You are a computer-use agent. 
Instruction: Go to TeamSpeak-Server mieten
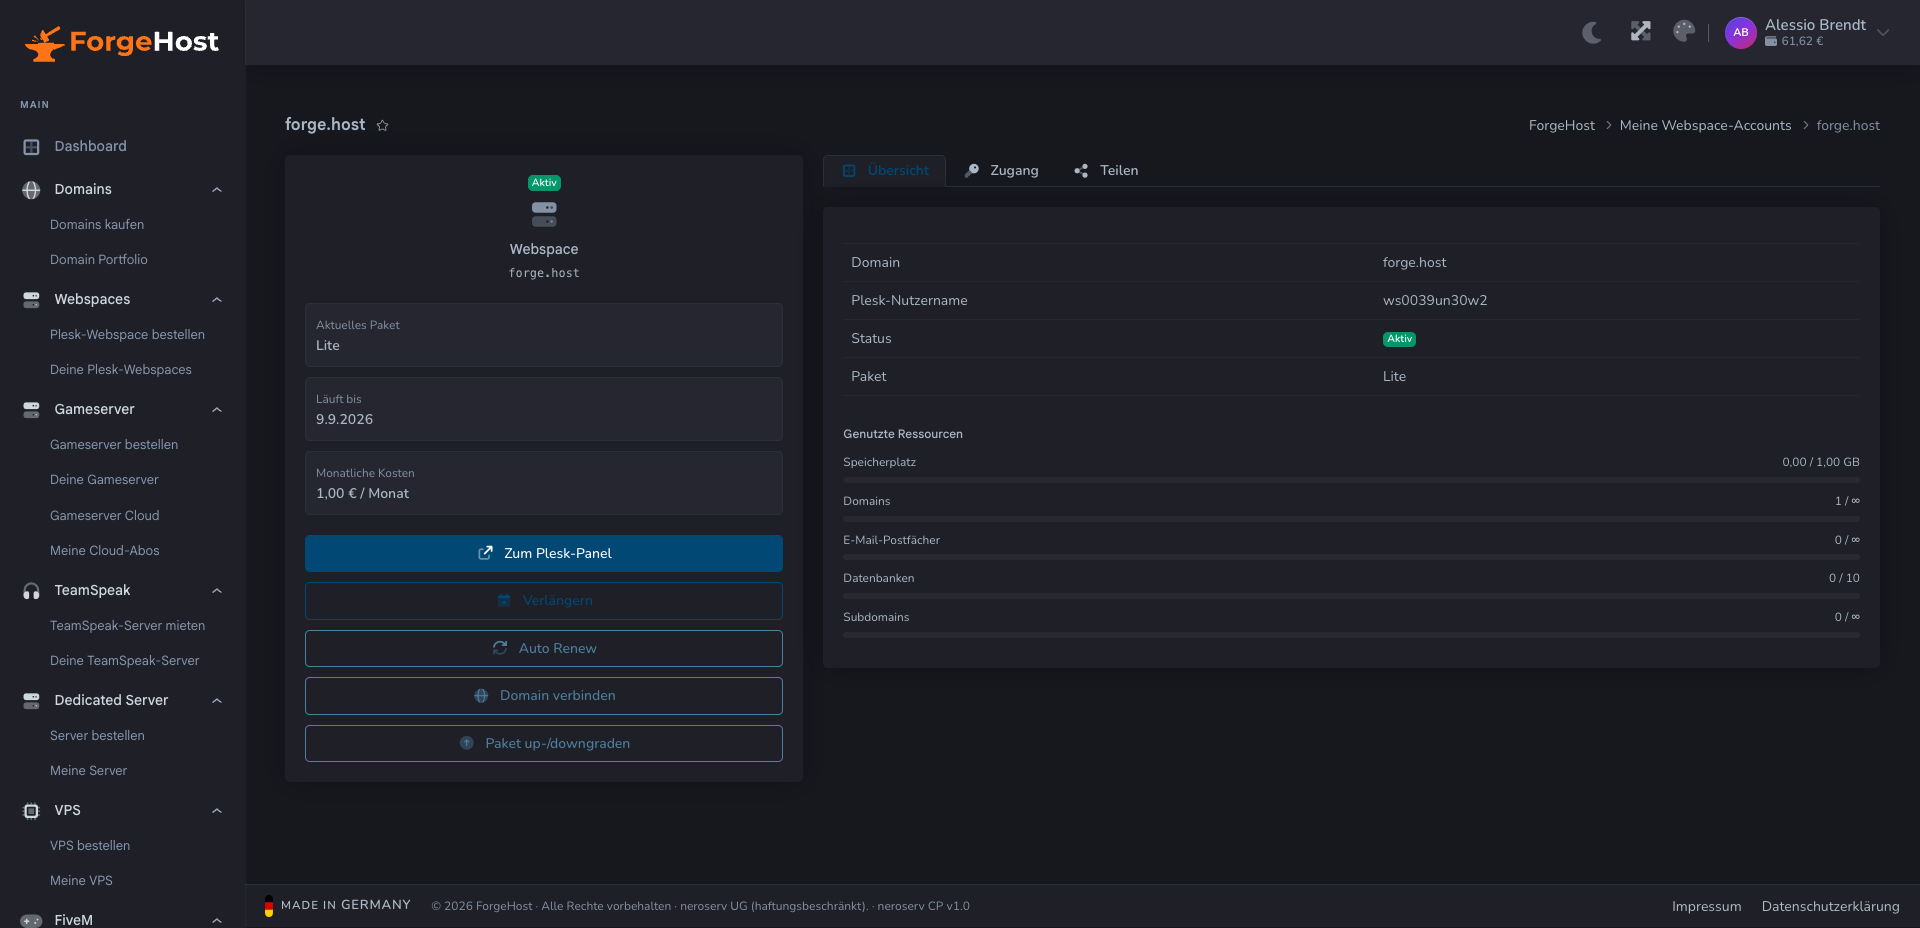[x=127, y=626]
